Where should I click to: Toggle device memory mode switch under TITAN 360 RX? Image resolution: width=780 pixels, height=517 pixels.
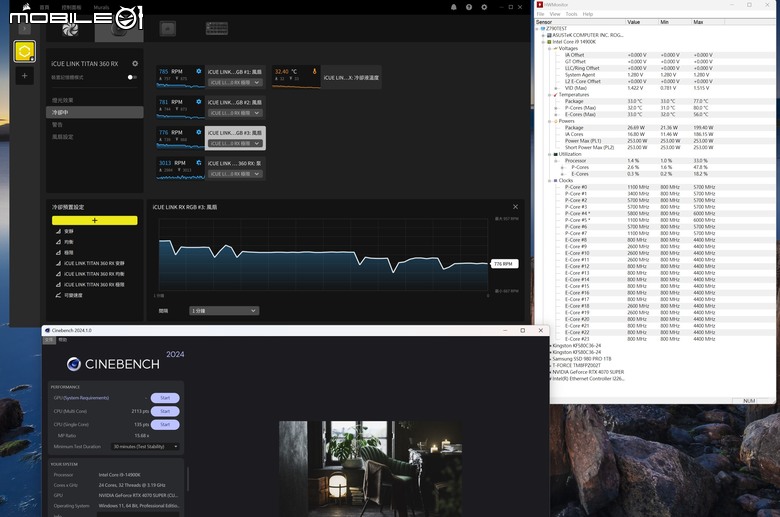132,77
